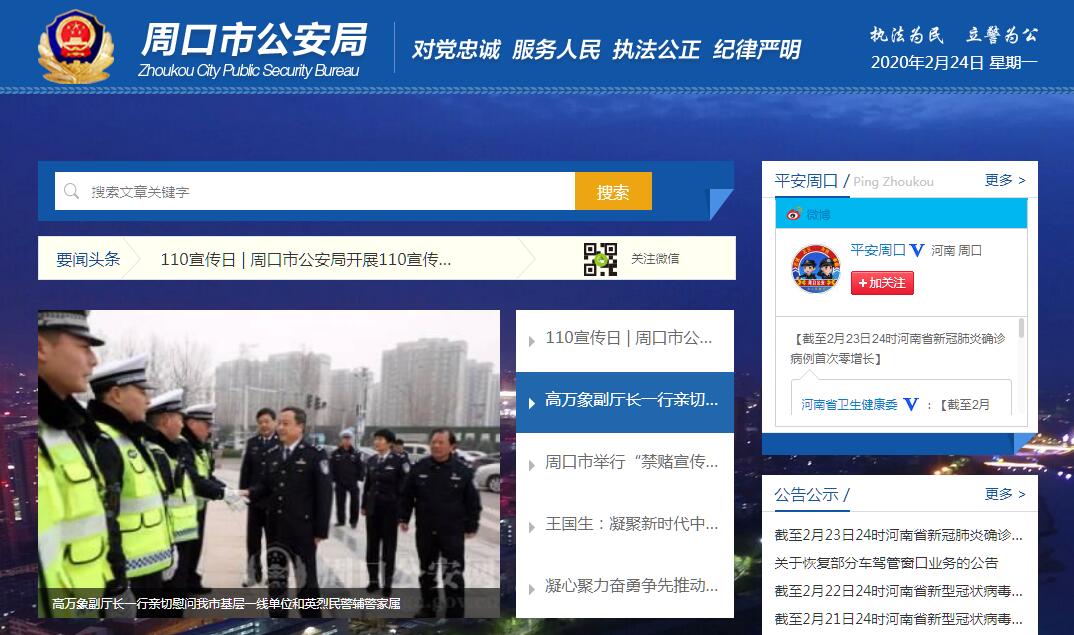Select the 周口市举行 禁赌宣传 news tab
The width and height of the screenshot is (1074, 635).
point(625,463)
